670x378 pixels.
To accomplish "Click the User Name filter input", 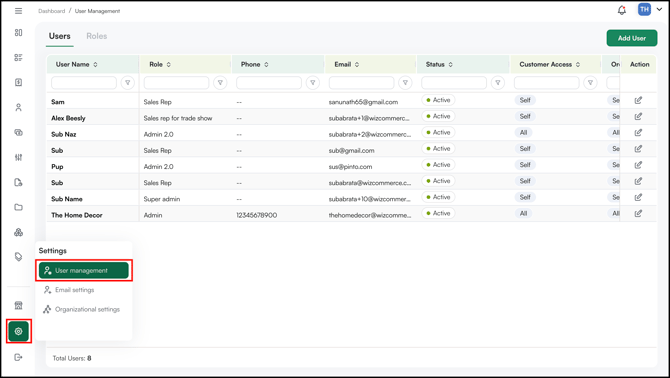I will click(x=84, y=82).
